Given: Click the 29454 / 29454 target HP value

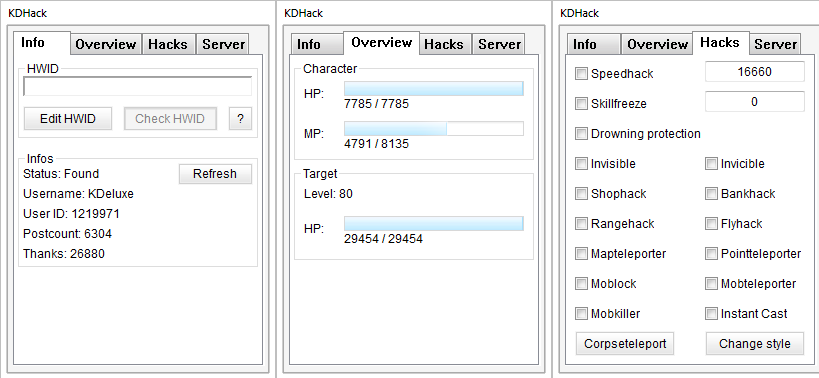Looking at the screenshot, I should [x=383, y=239].
